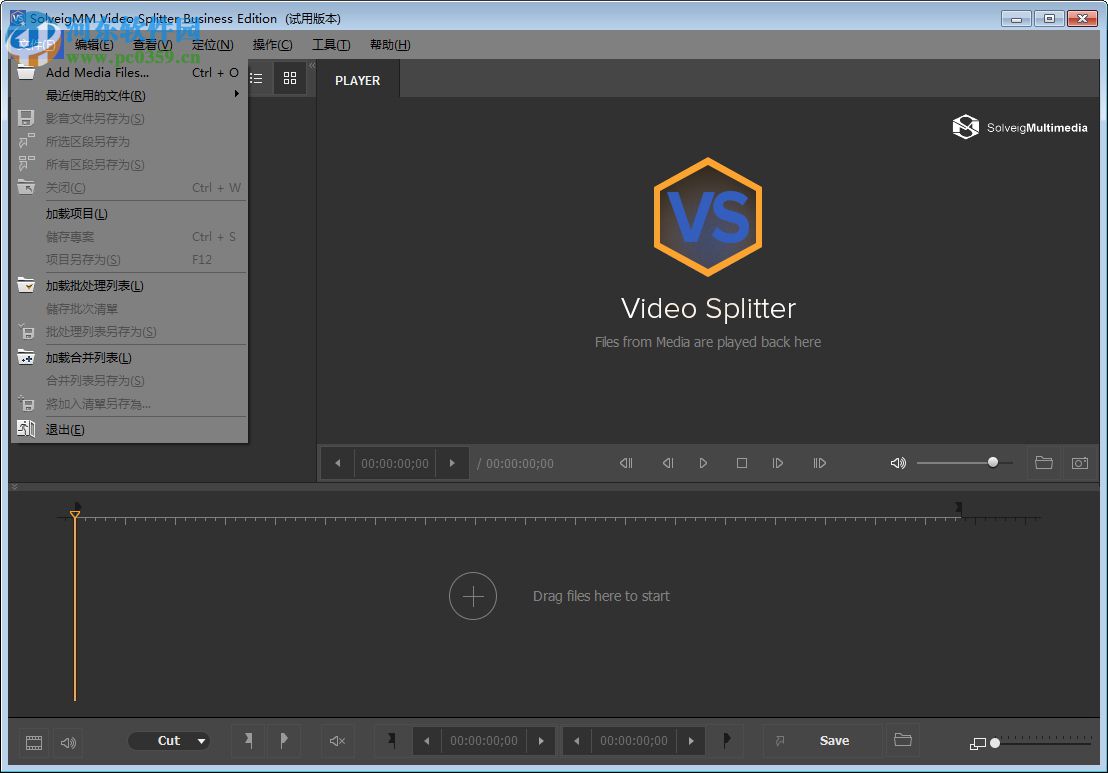This screenshot has width=1108, height=773.
Task: Take a snapshot with the camera icon
Action: click(x=1079, y=463)
